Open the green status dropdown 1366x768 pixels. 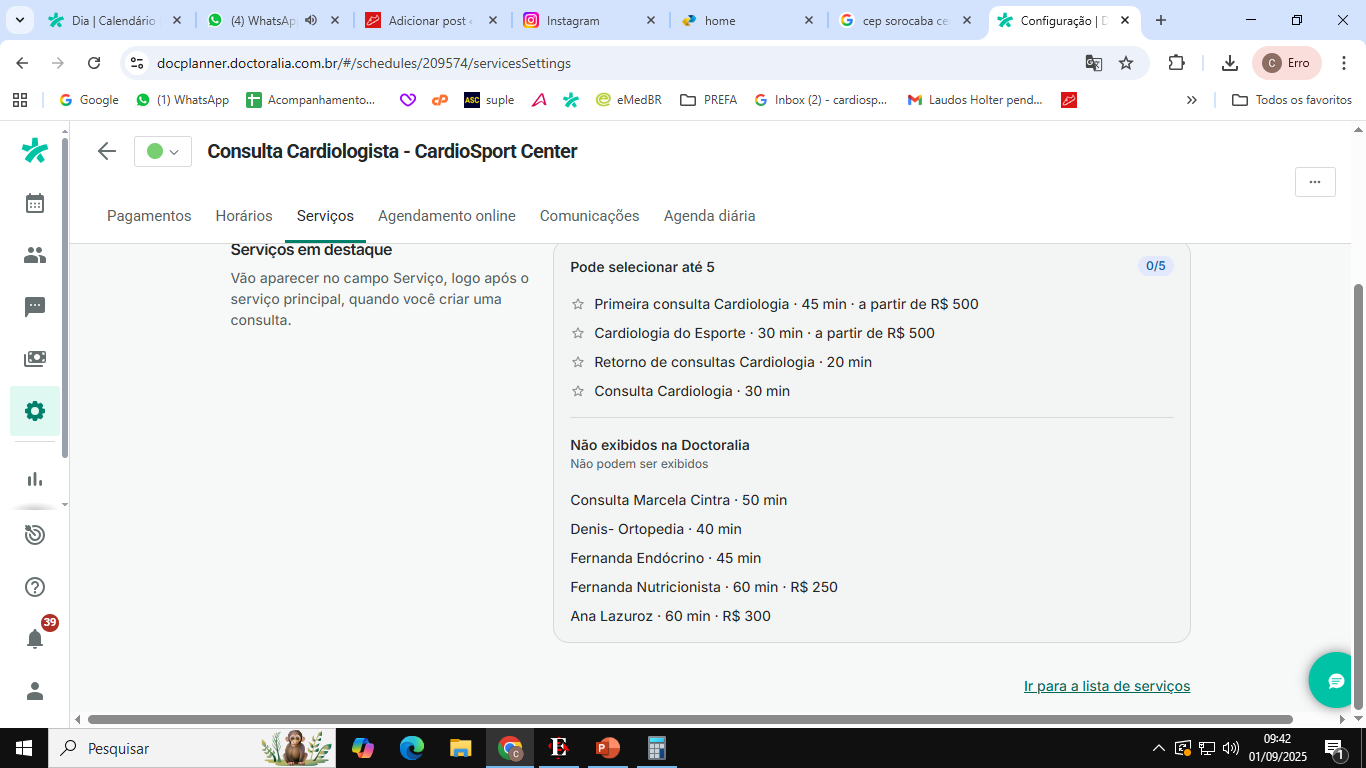click(x=163, y=152)
